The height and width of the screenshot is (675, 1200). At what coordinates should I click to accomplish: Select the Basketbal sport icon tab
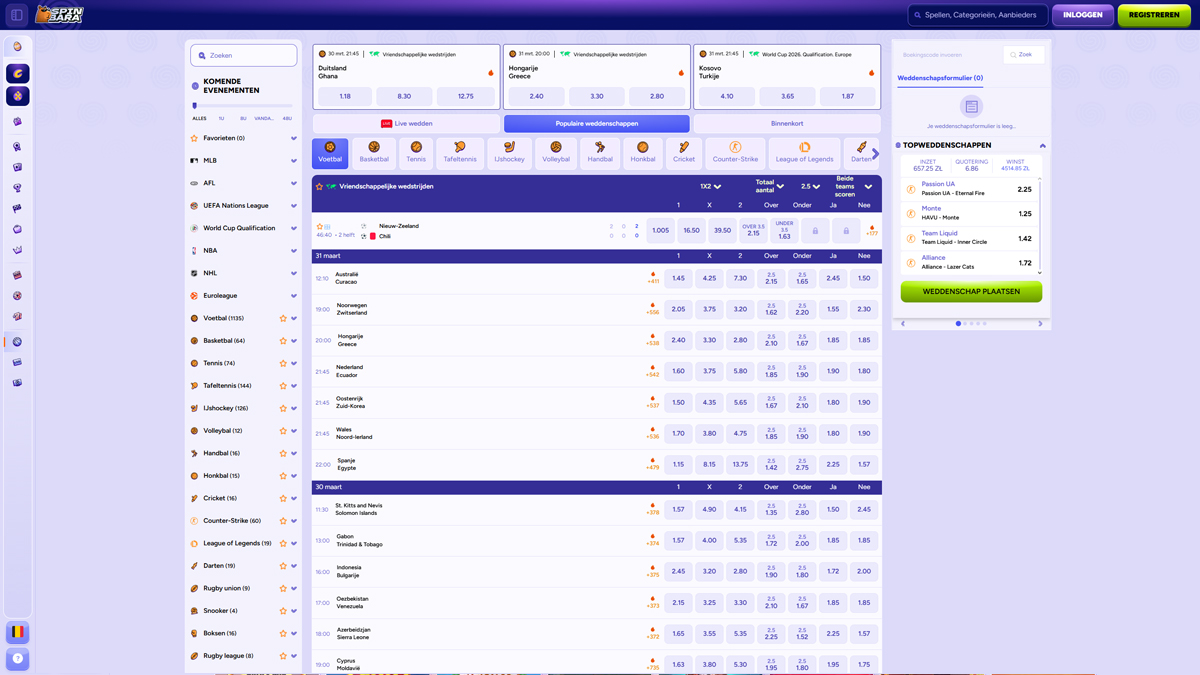pyautogui.click(x=374, y=153)
